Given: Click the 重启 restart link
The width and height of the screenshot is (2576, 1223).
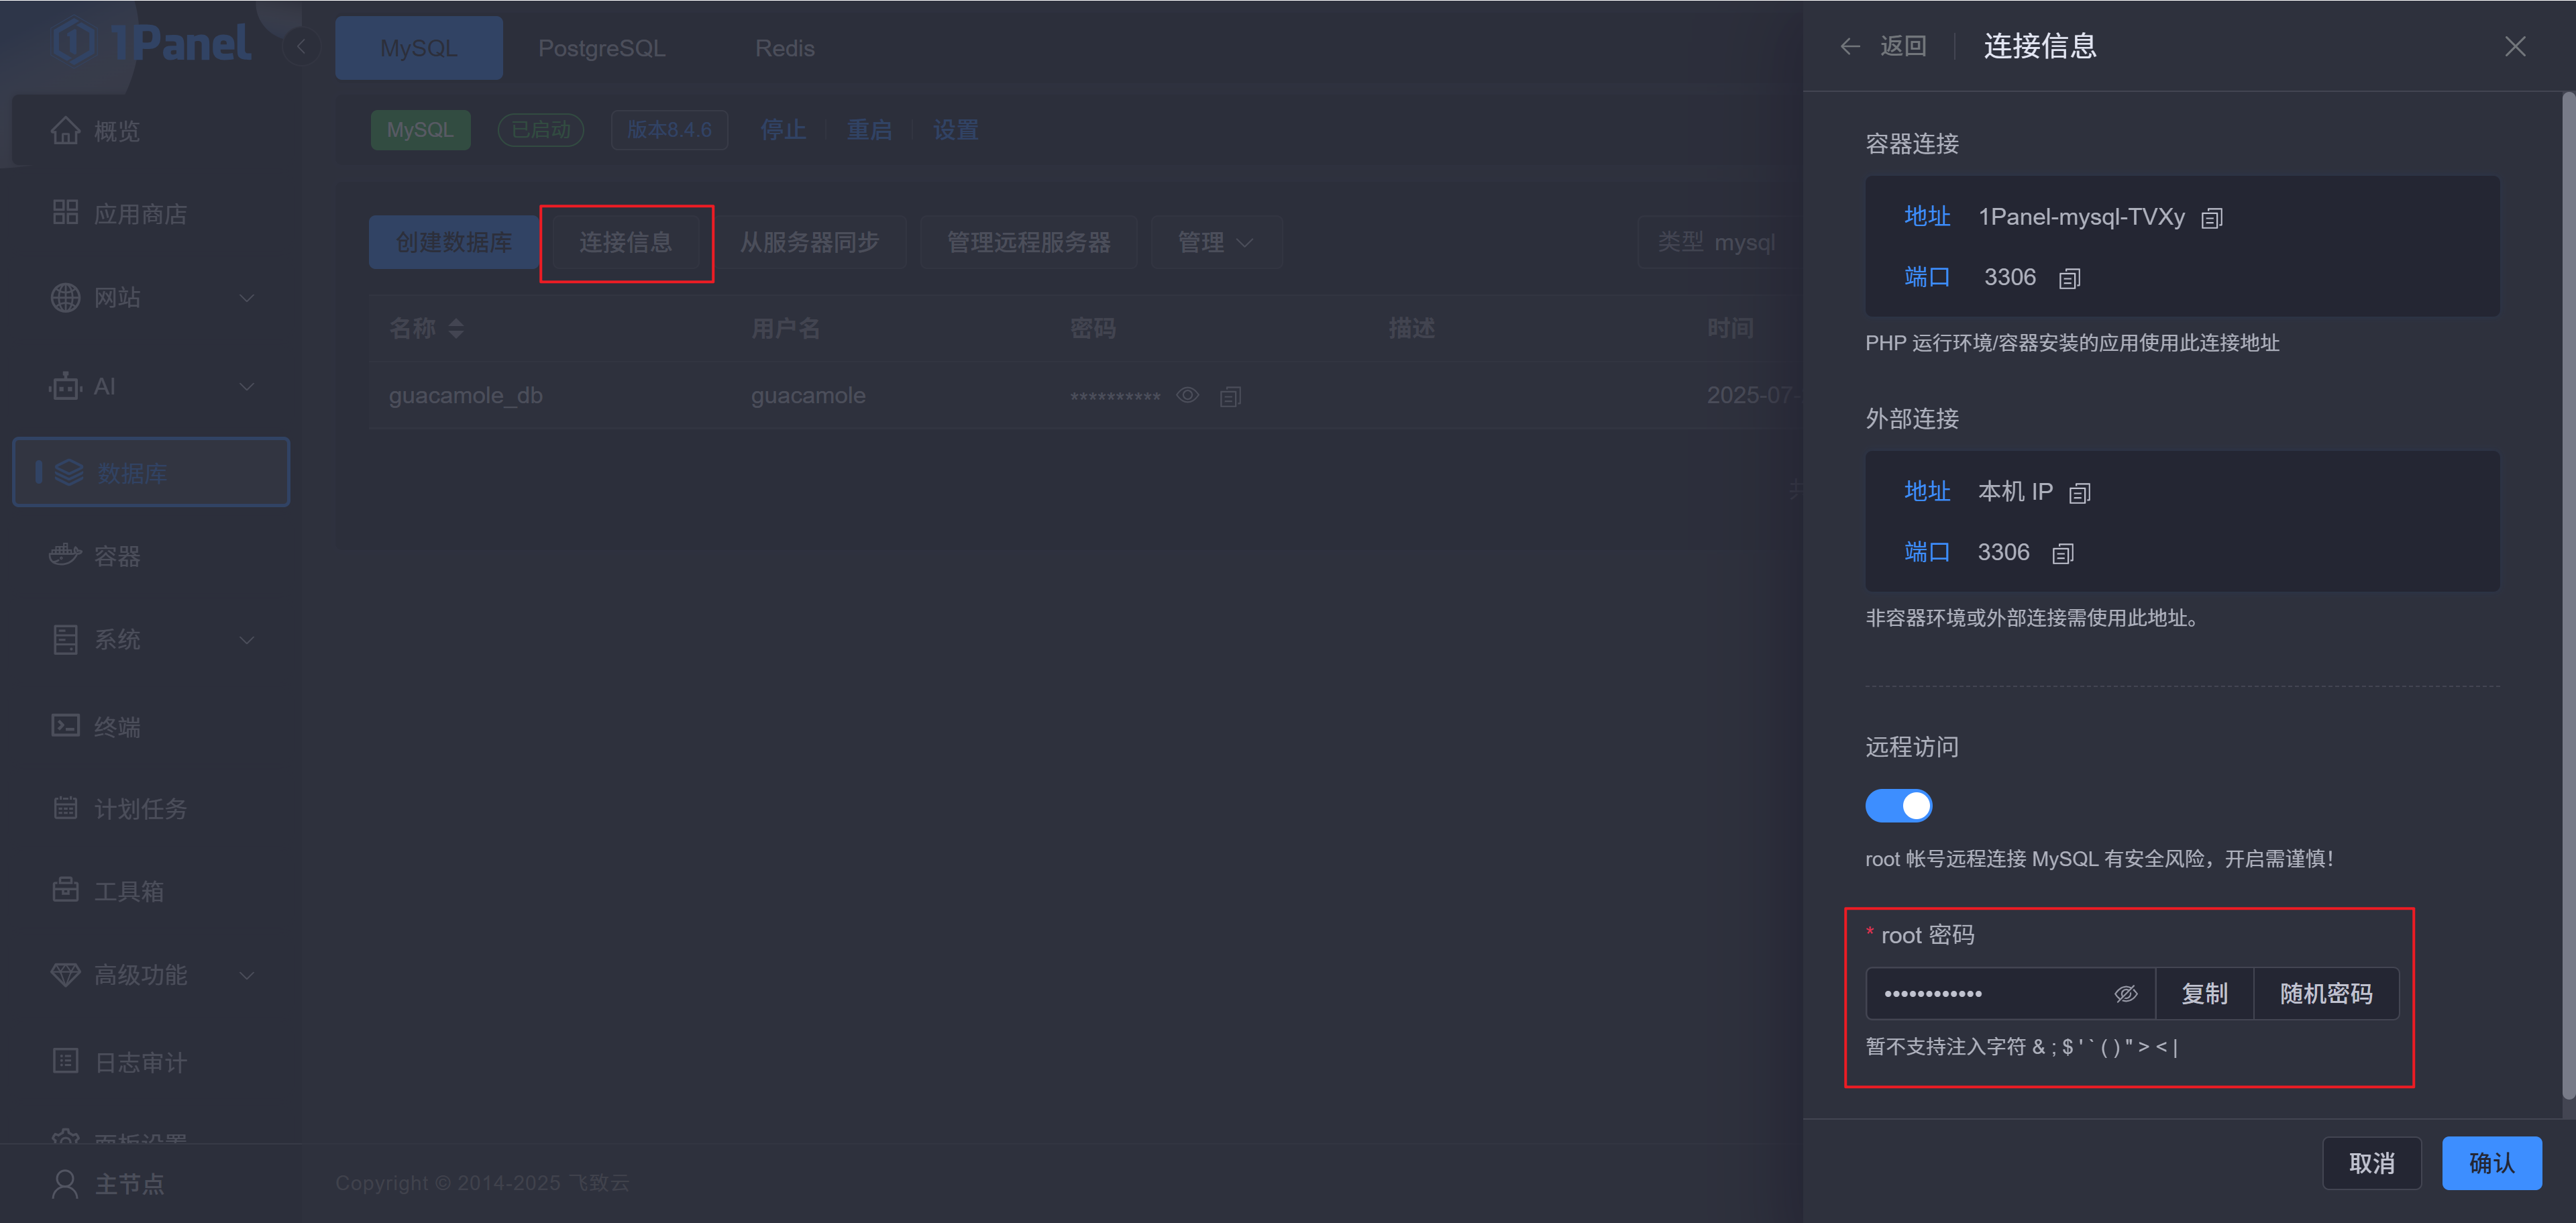Looking at the screenshot, I should [869, 130].
